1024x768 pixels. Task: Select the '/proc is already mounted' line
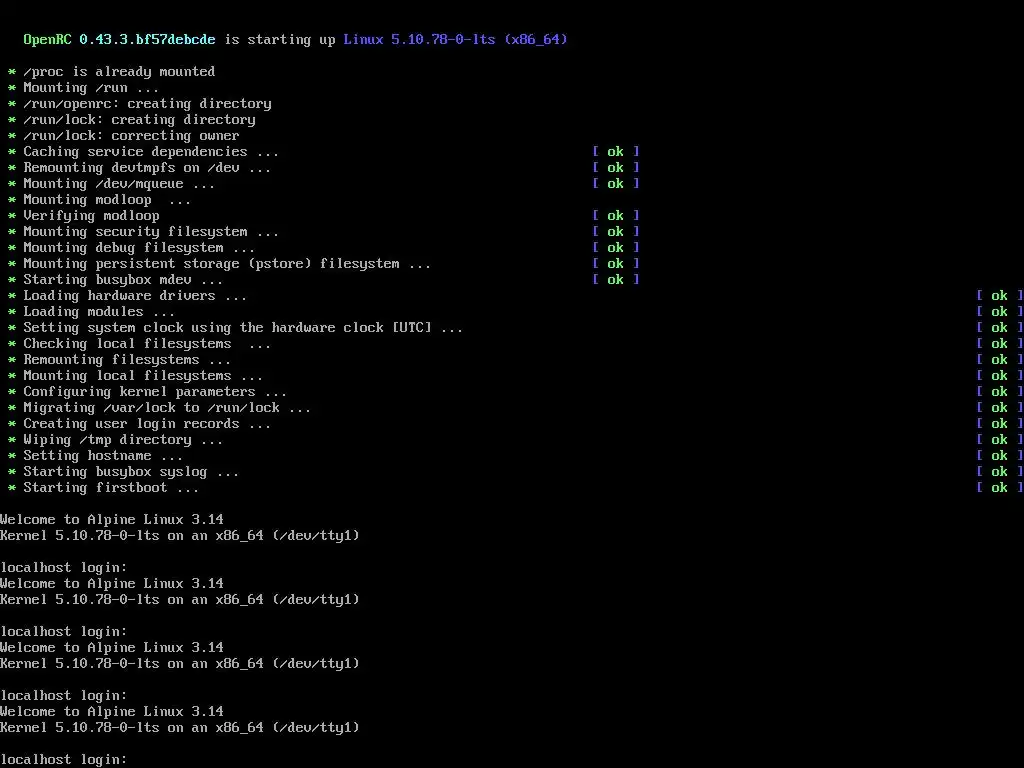pos(119,72)
